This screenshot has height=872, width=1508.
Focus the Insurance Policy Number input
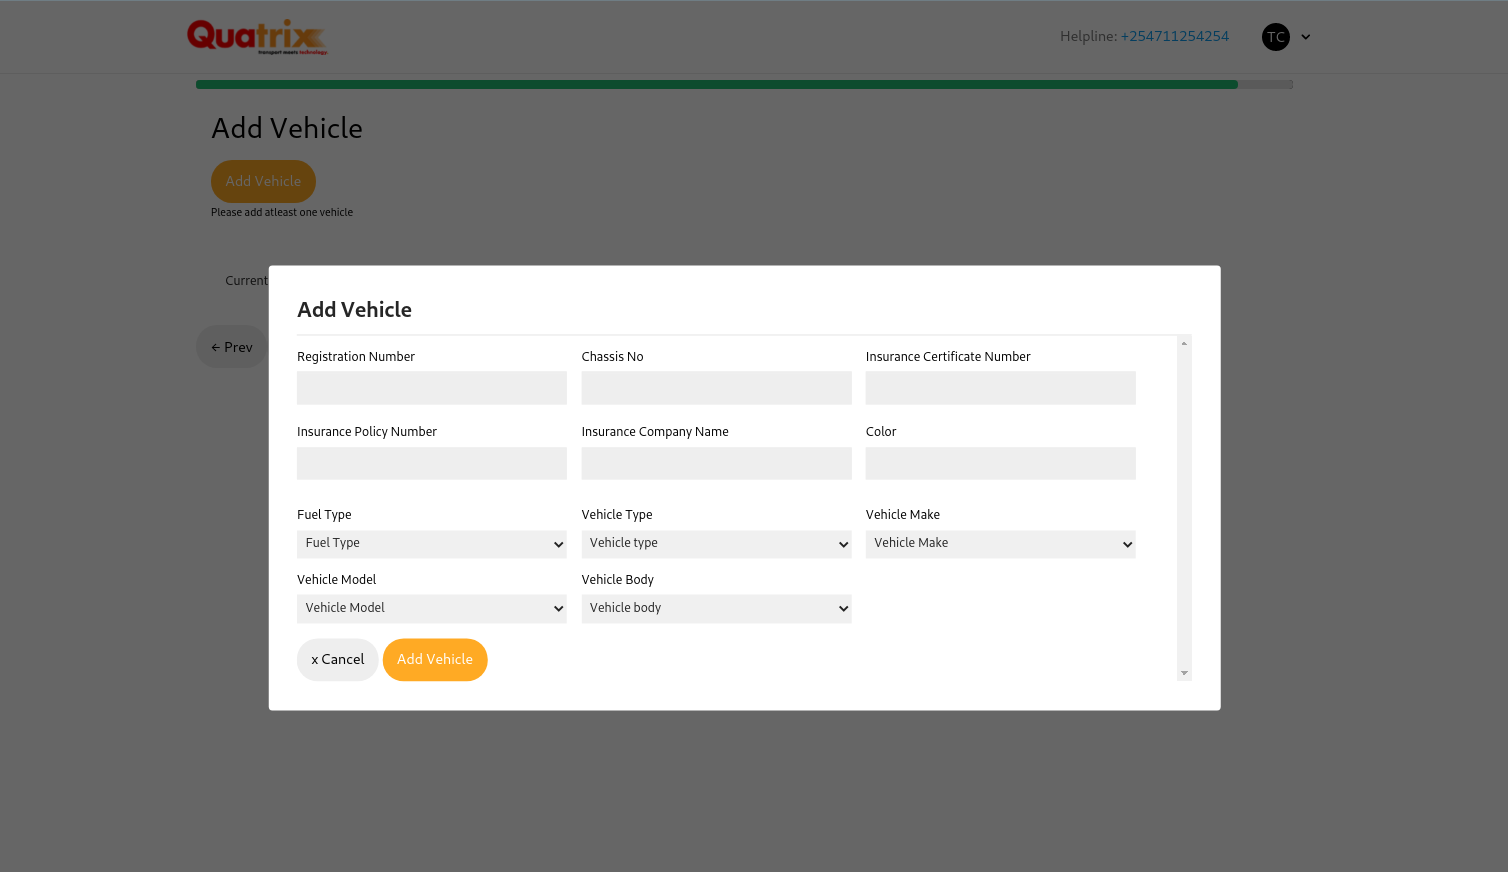pyautogui.click(x=432, y=463)
